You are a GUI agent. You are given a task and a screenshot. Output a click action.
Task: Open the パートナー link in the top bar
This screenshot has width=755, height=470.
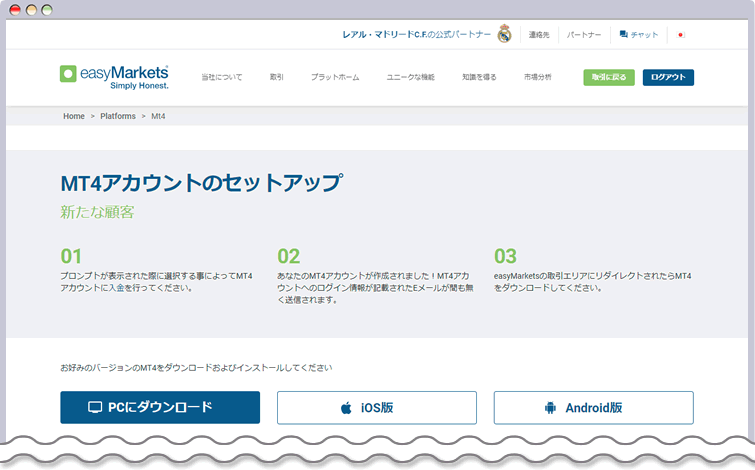[x=584, y=35]
